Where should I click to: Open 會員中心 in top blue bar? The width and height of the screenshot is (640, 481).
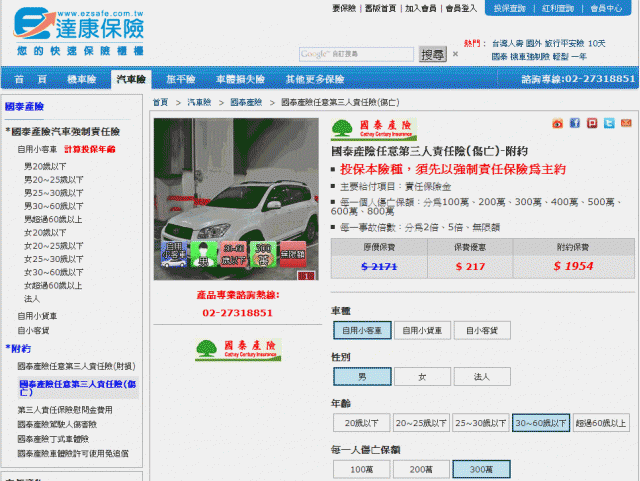click(x=606, y=8)
